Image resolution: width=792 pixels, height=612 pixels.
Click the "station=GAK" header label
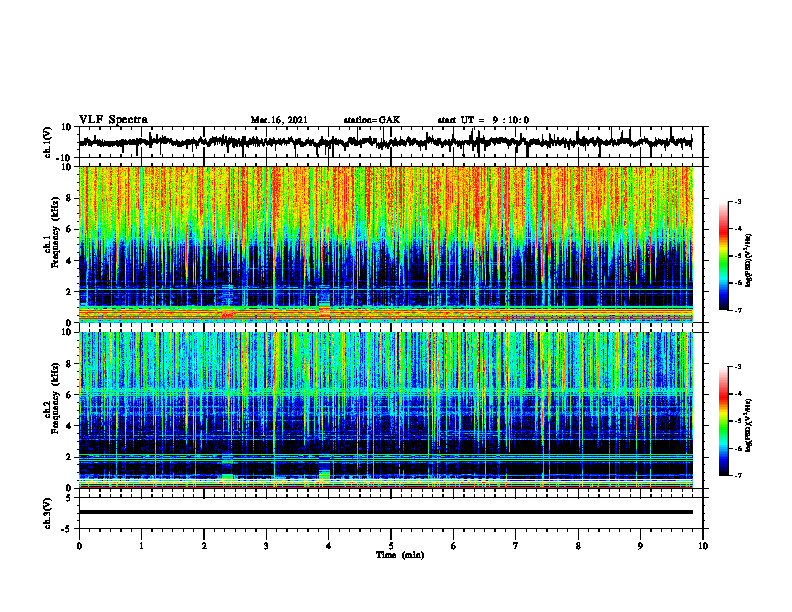(x=372, y=120)
